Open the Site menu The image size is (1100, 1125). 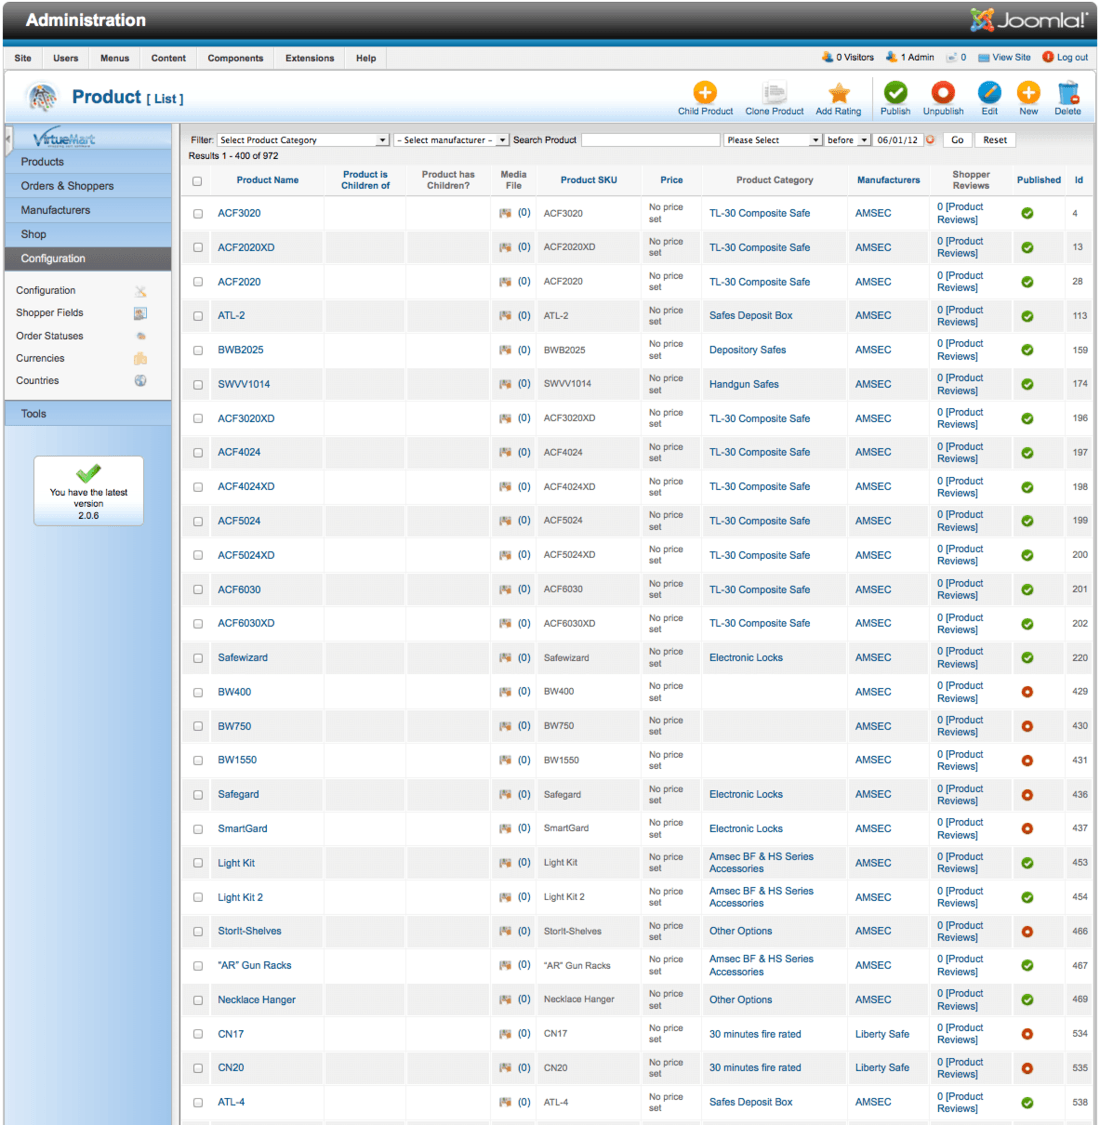click(x=23, y=58)
